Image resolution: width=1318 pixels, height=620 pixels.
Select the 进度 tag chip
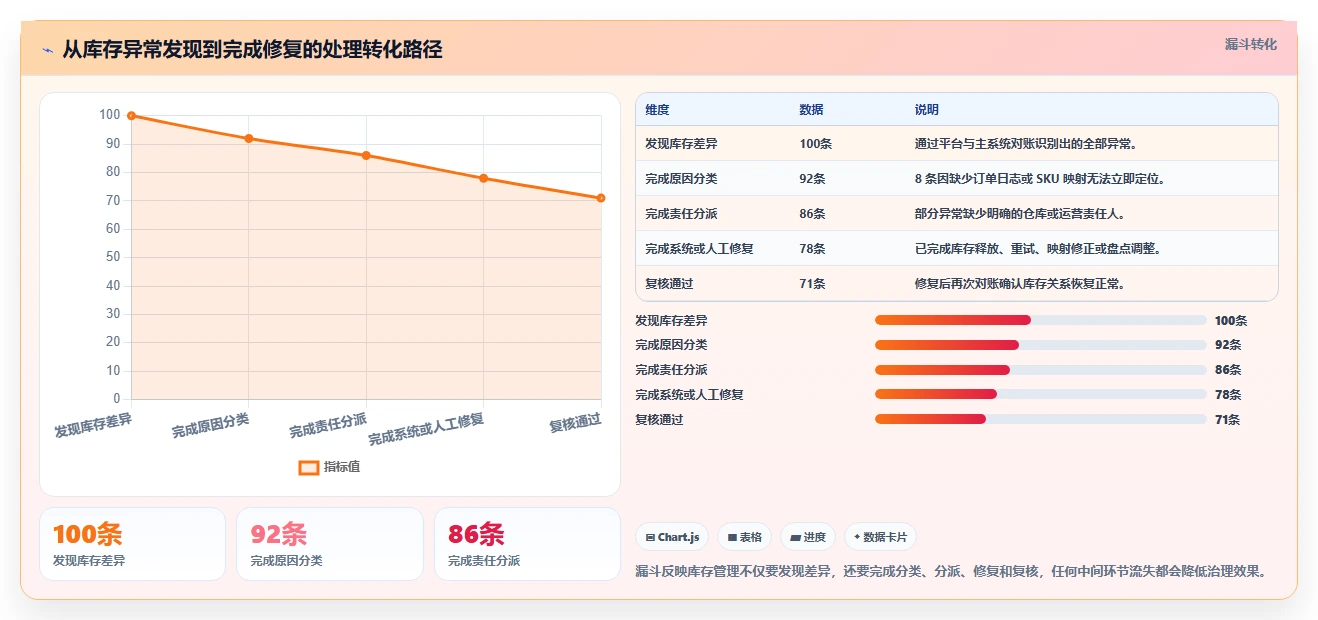(808, 537)
